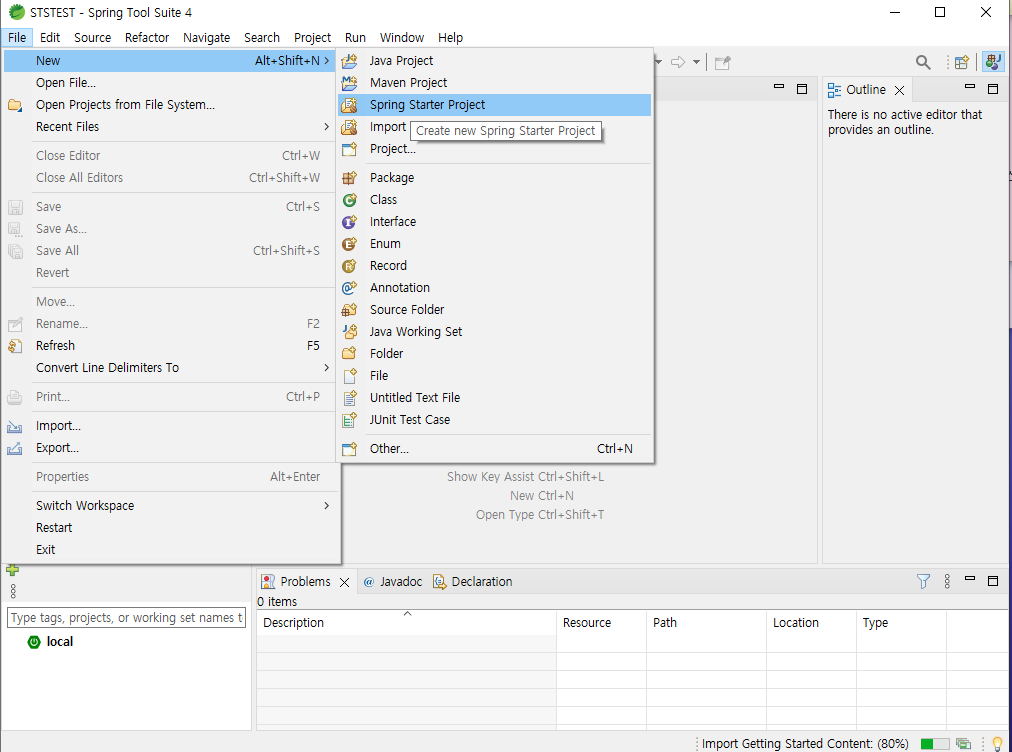Click the Open Perspective toolbar icon

tap(962, 63)
